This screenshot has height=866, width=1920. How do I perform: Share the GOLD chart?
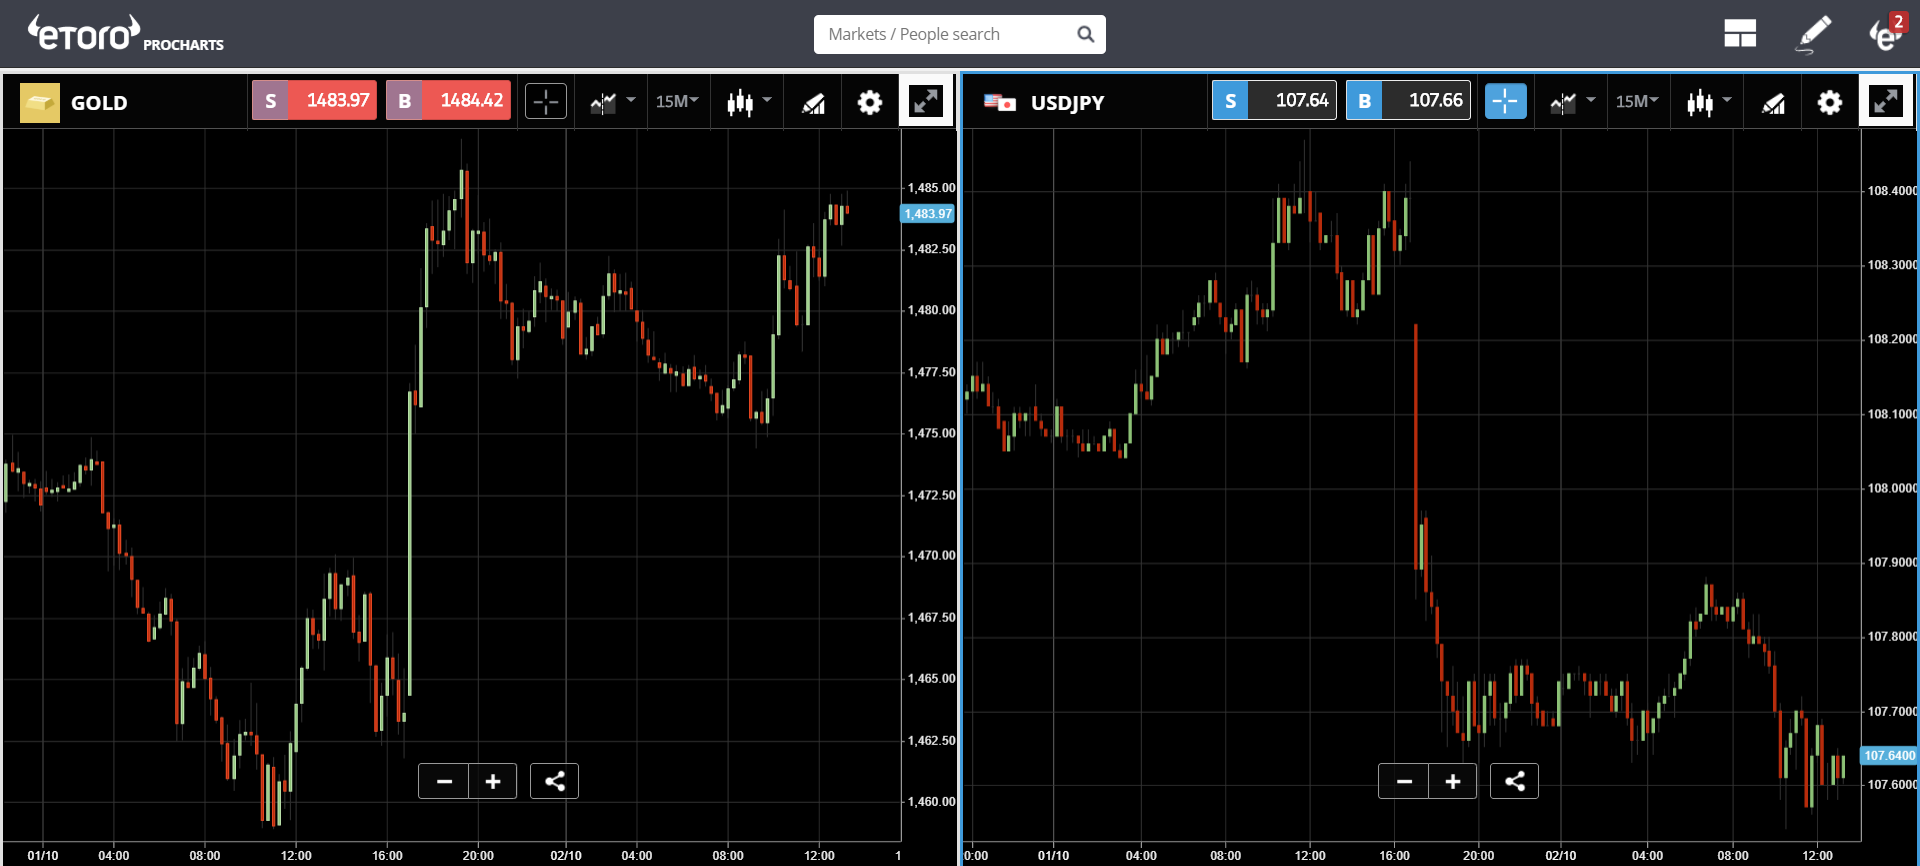(555, 781)
